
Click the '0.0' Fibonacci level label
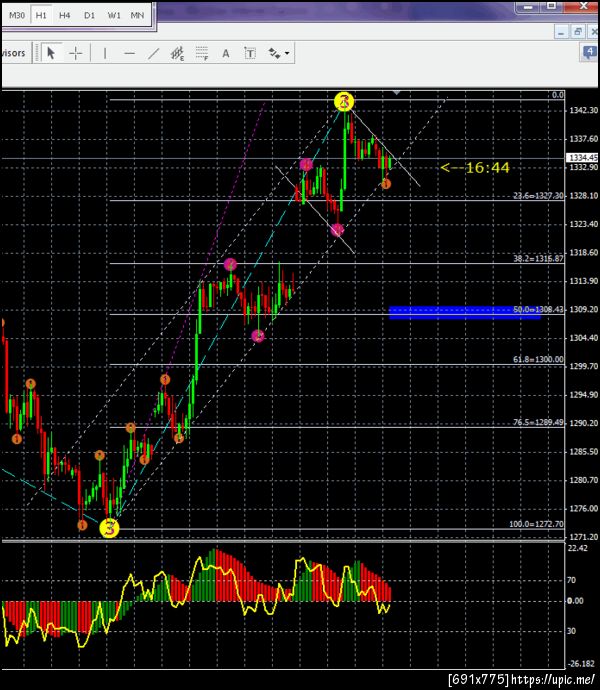(x=558, y=95)
